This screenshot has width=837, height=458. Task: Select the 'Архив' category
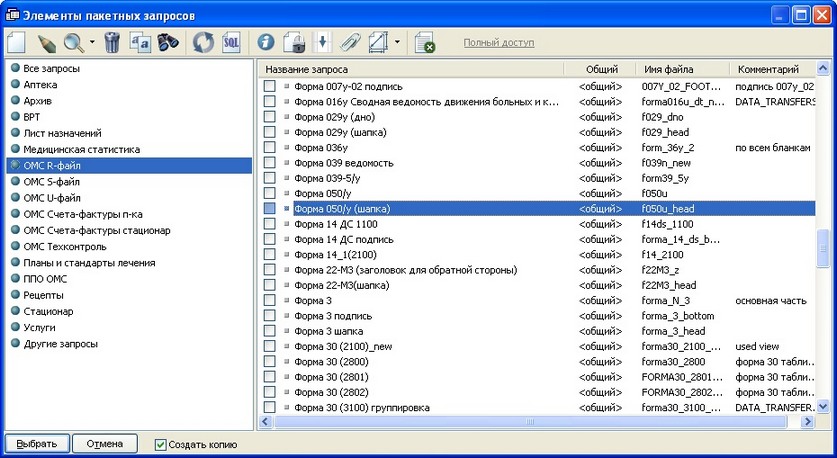37,100
